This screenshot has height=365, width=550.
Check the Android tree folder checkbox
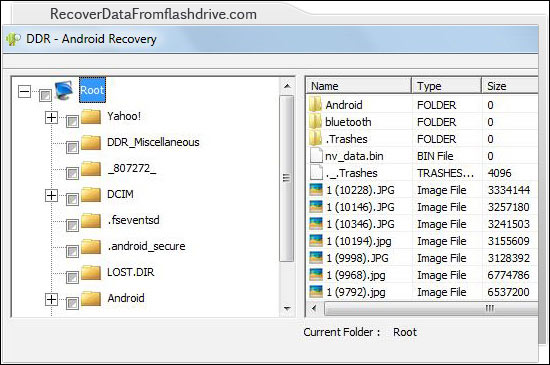click(72, 303)
